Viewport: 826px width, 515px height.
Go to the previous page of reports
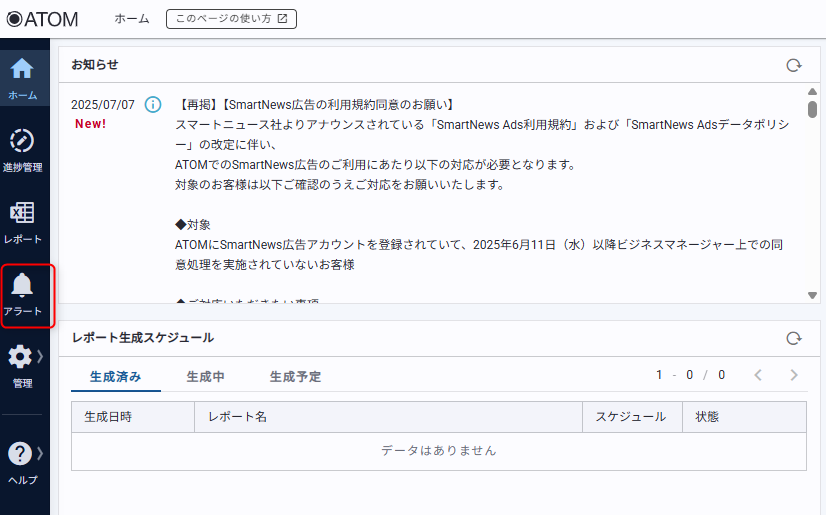(x=758, y=375)
